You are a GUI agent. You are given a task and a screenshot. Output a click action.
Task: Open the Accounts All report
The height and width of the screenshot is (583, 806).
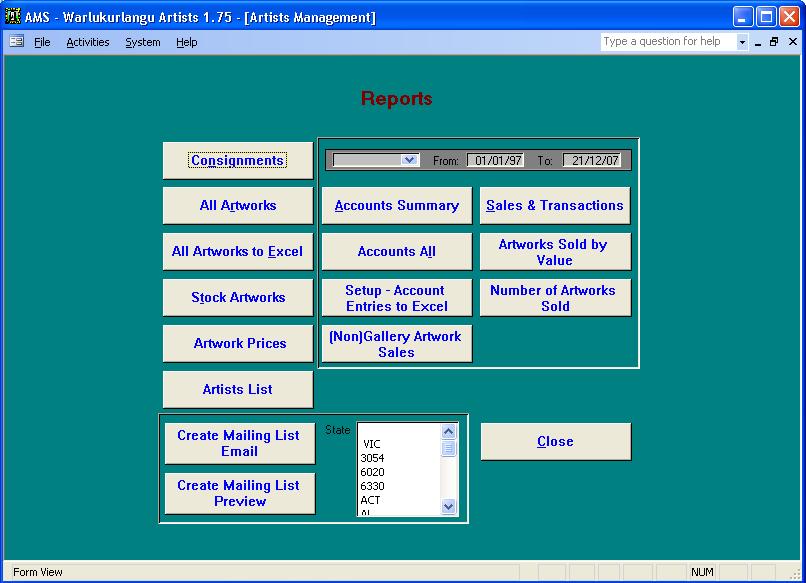coord(396,251)
